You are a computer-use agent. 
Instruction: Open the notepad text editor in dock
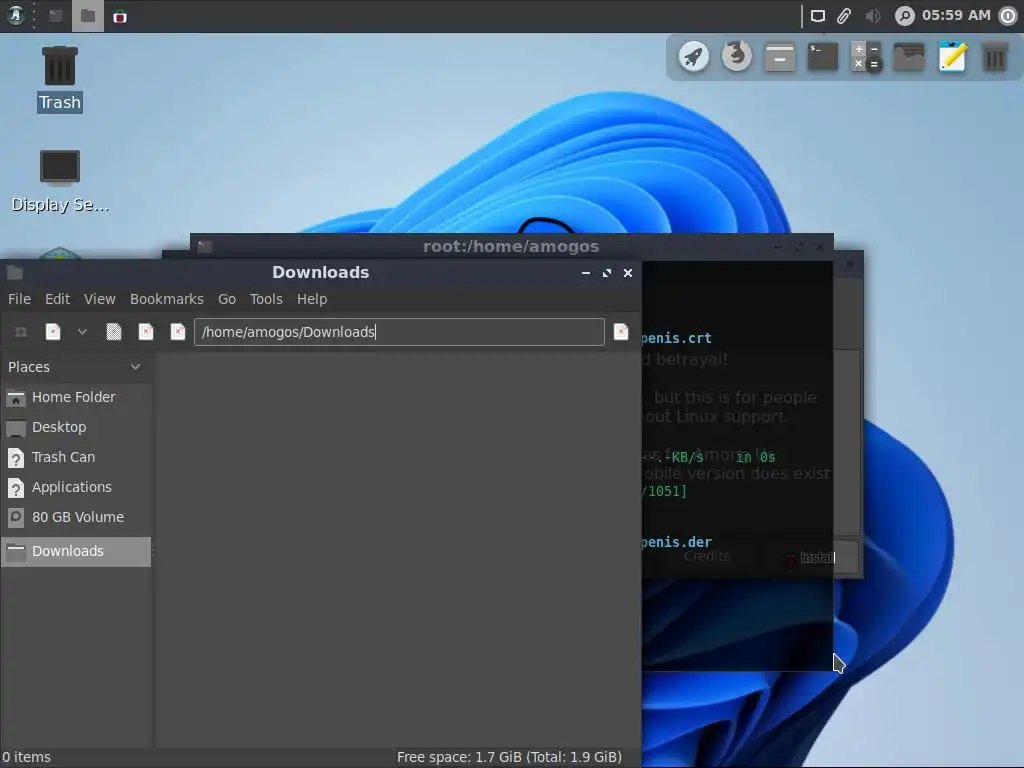(952, 57)
